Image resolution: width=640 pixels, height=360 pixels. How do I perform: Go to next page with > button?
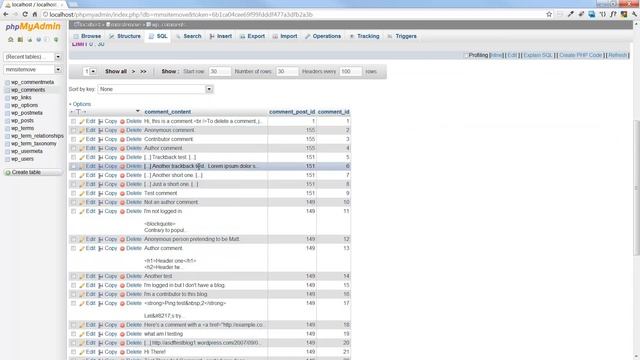133,71
